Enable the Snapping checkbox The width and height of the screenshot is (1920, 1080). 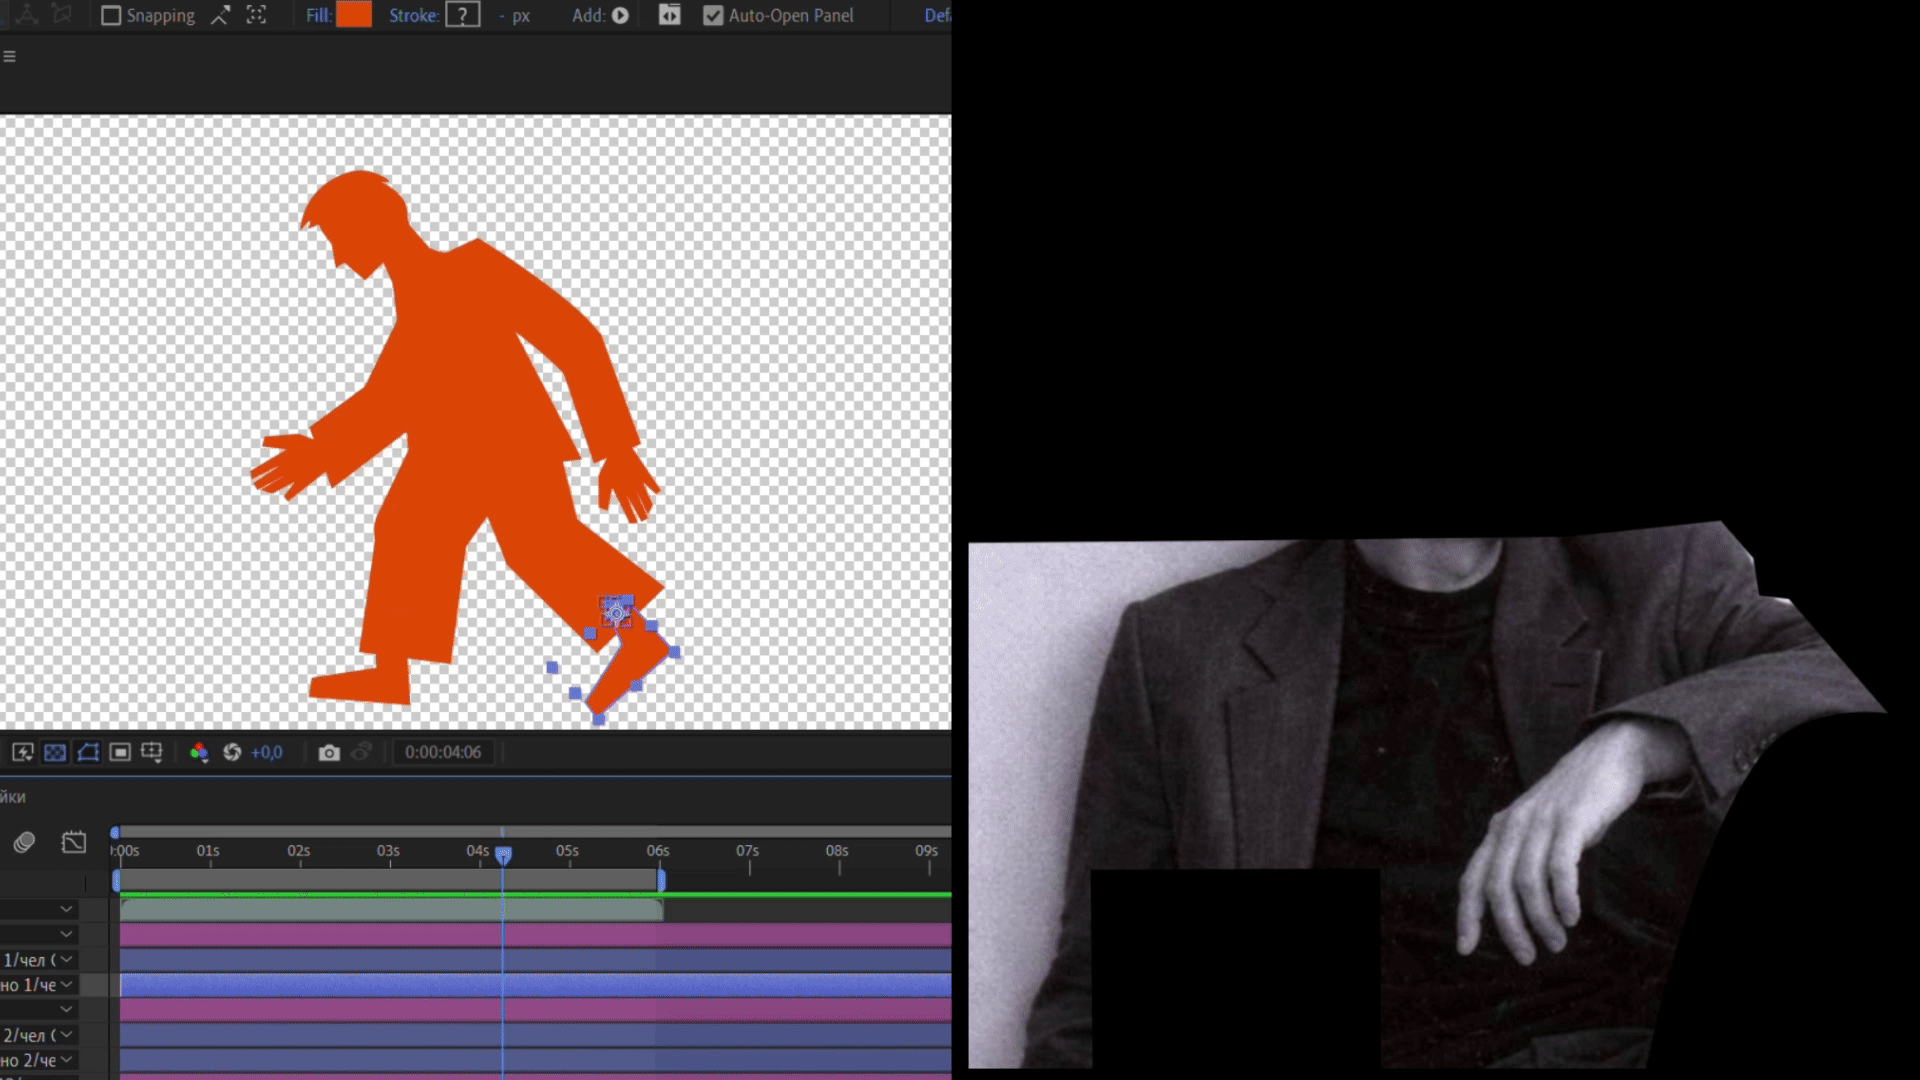tap(111, 15)
